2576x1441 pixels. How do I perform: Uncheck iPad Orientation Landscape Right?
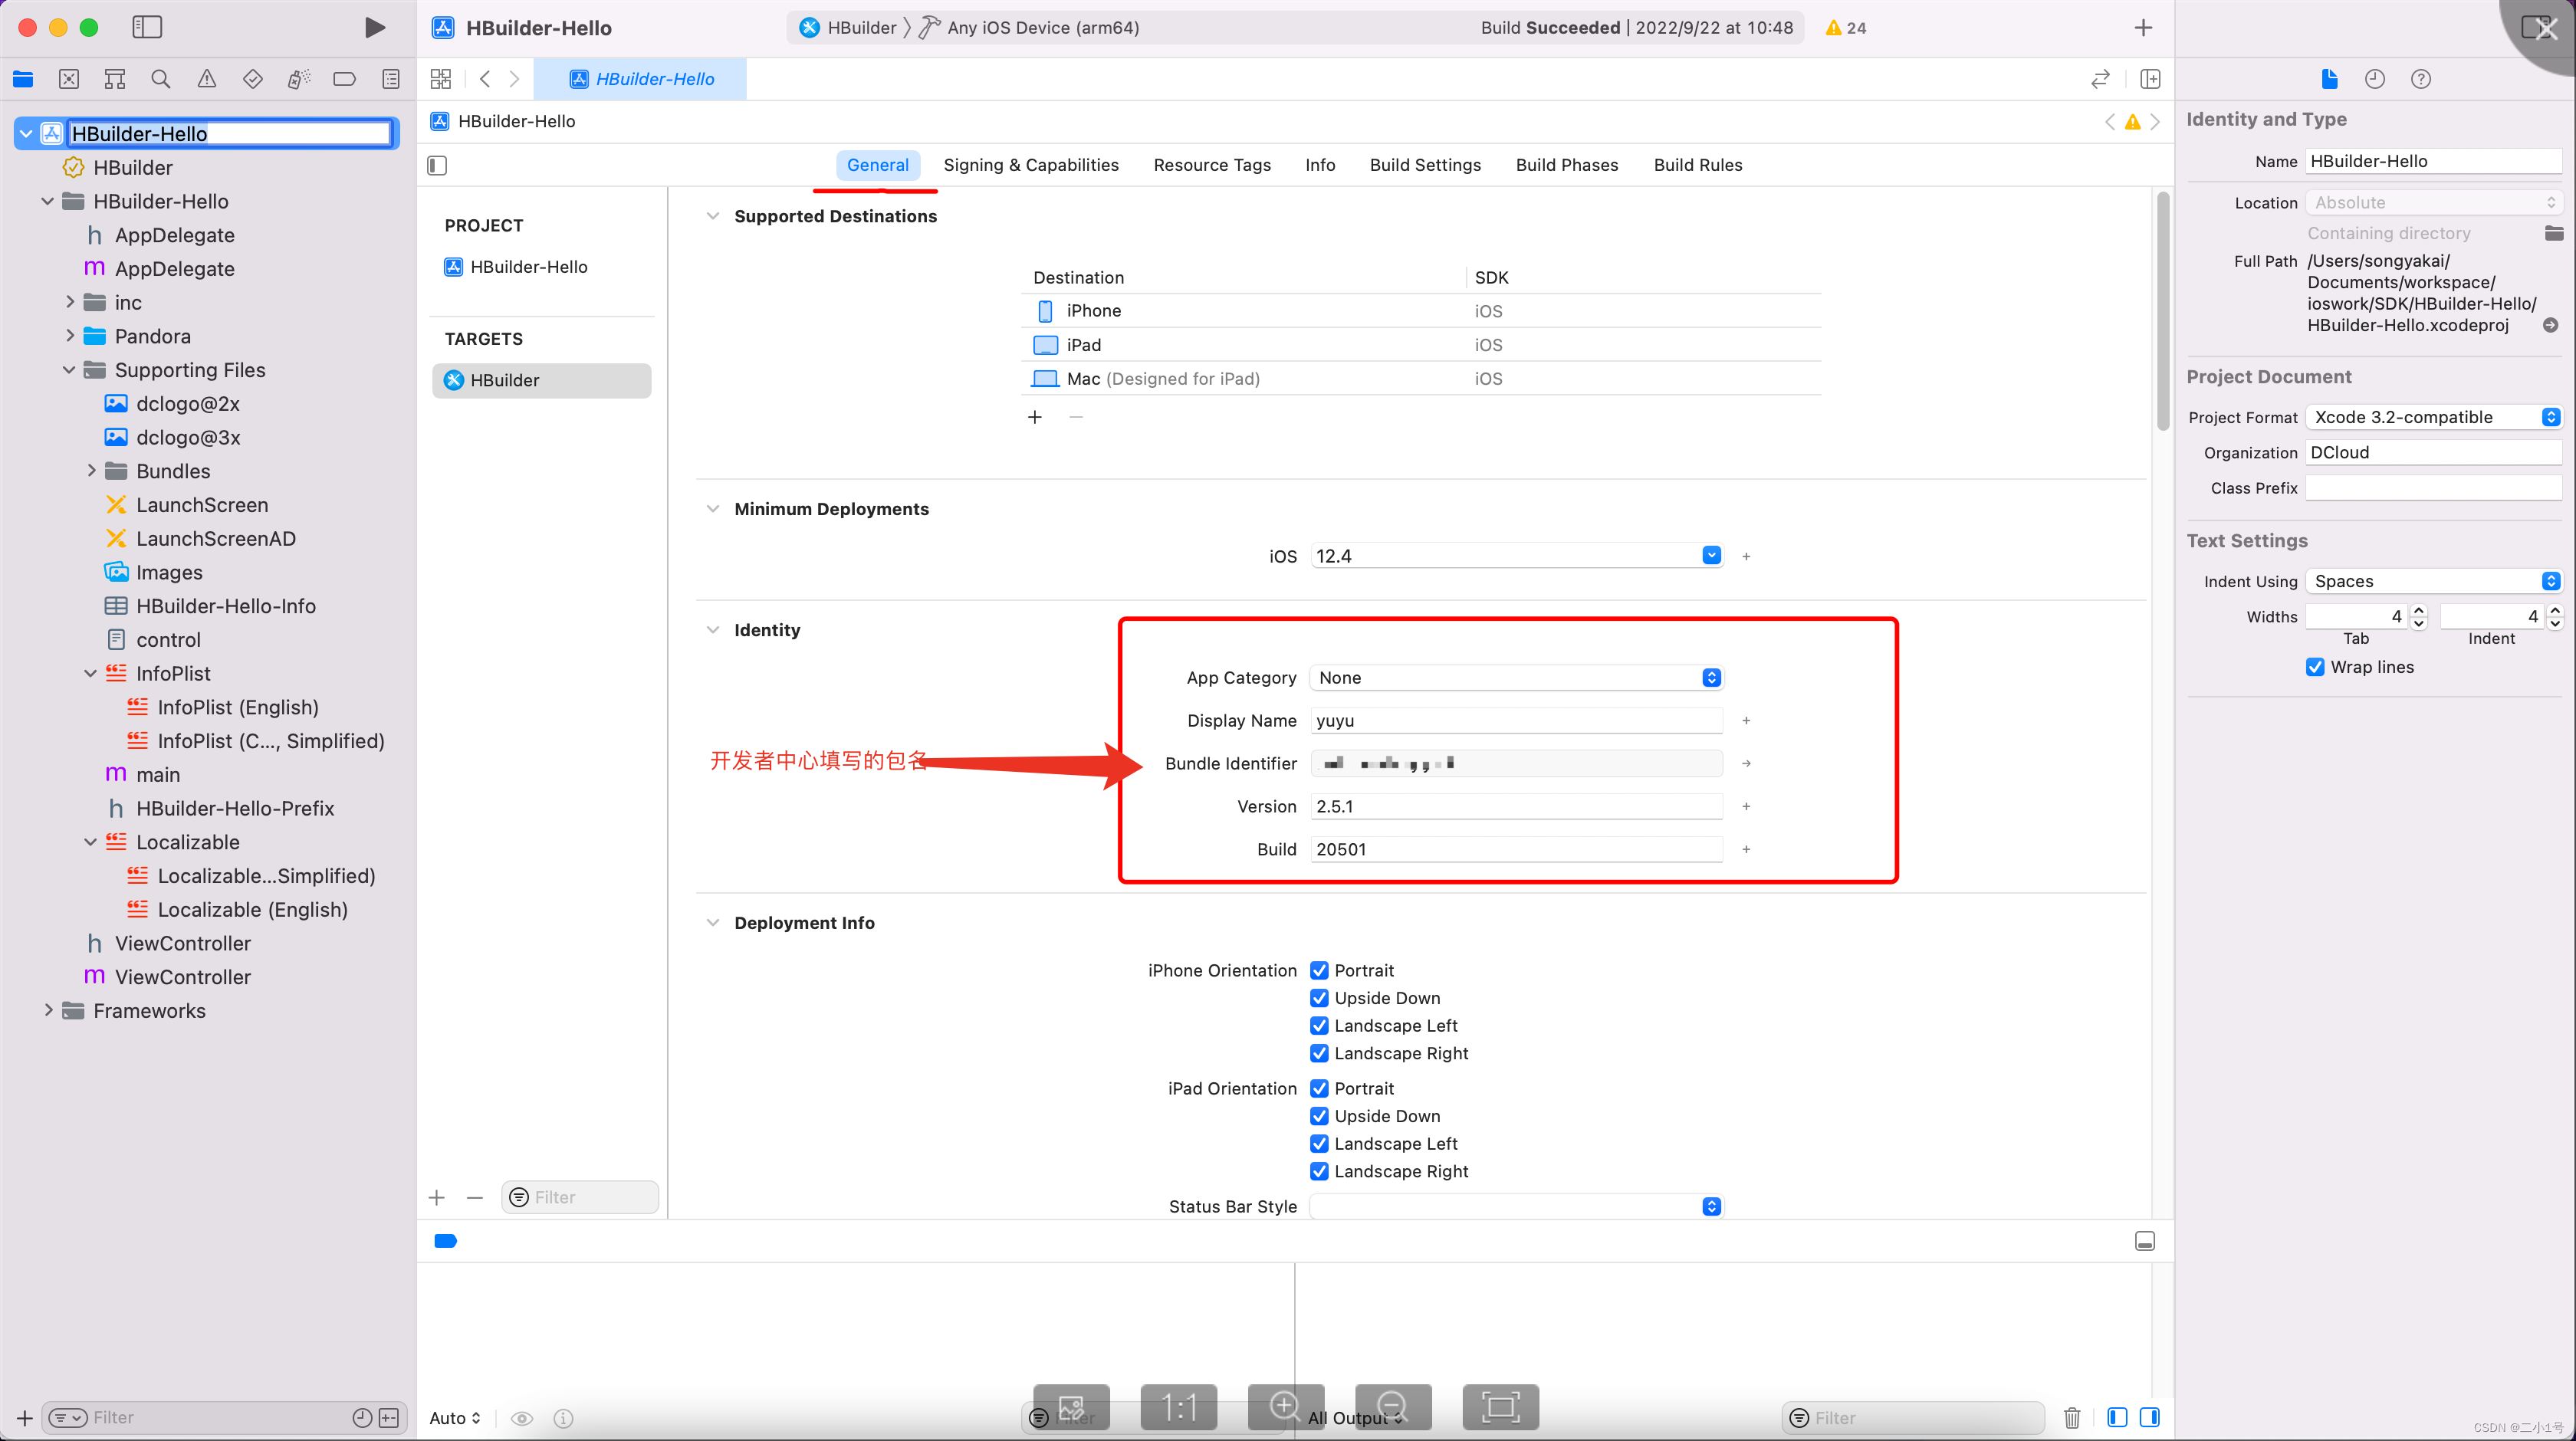(x=1319, y=1171)
